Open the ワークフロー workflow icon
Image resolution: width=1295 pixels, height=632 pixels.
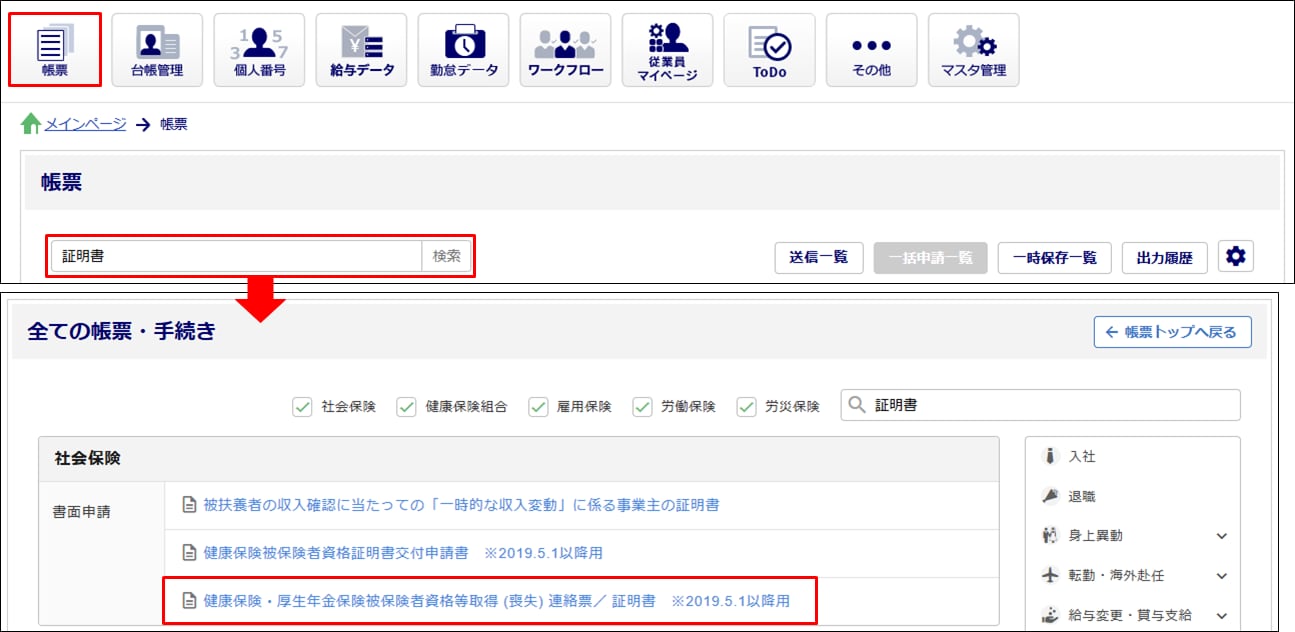coord(565,49)
